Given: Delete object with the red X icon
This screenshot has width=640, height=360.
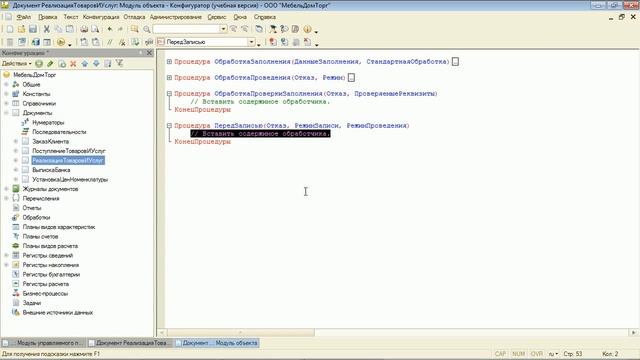Looking at the screenshot, I should (73, 63).
